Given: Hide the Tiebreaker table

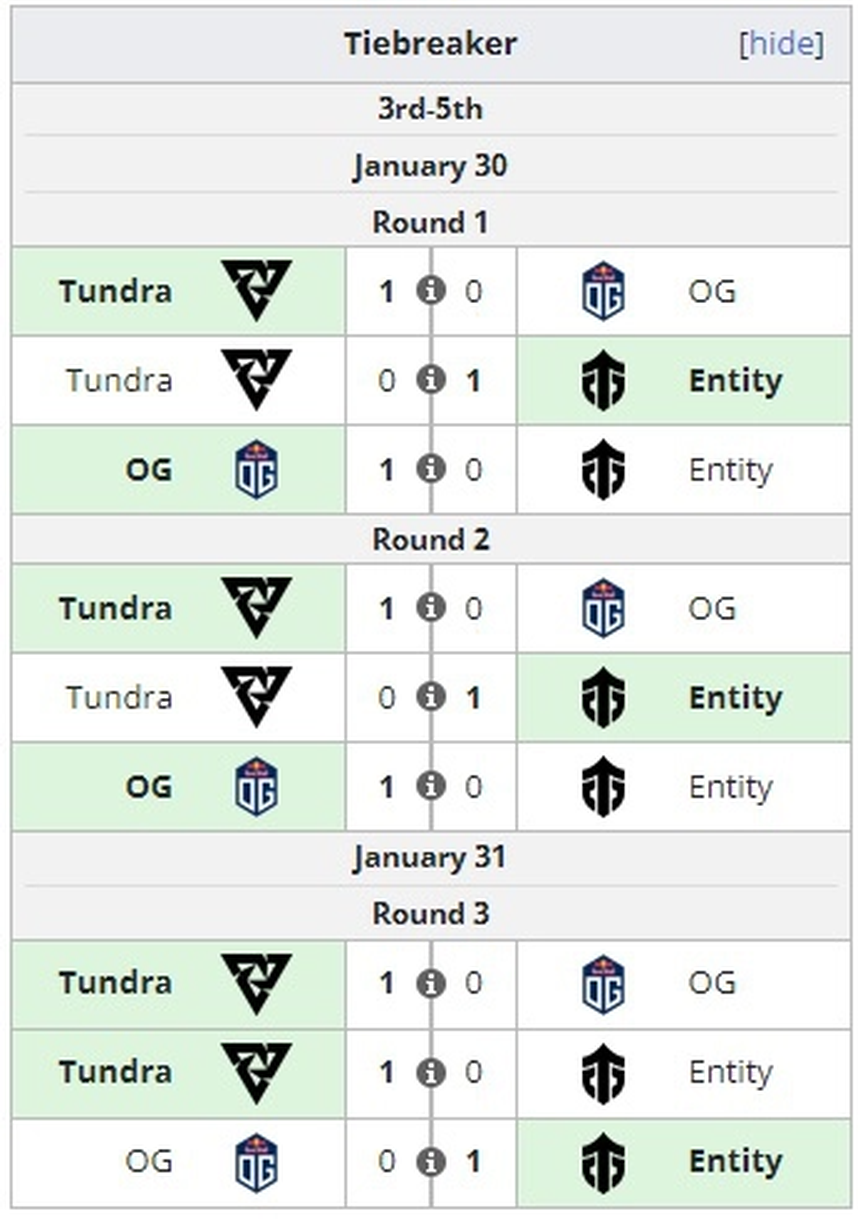Looking at the screenshot, I should pyautogui.click(x=781, y=45).
